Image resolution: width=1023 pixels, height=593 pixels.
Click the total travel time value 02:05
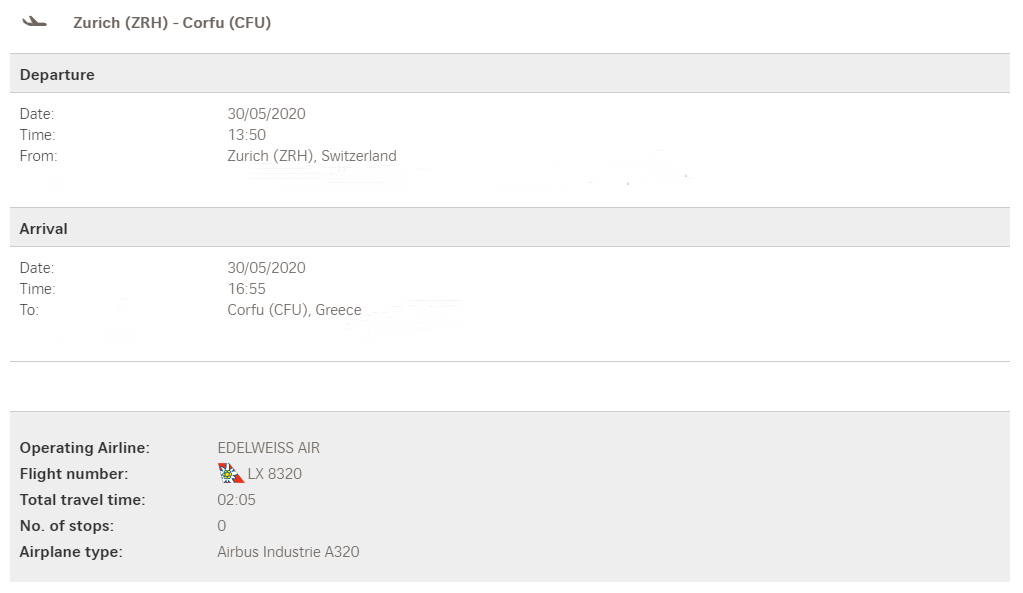236,500
